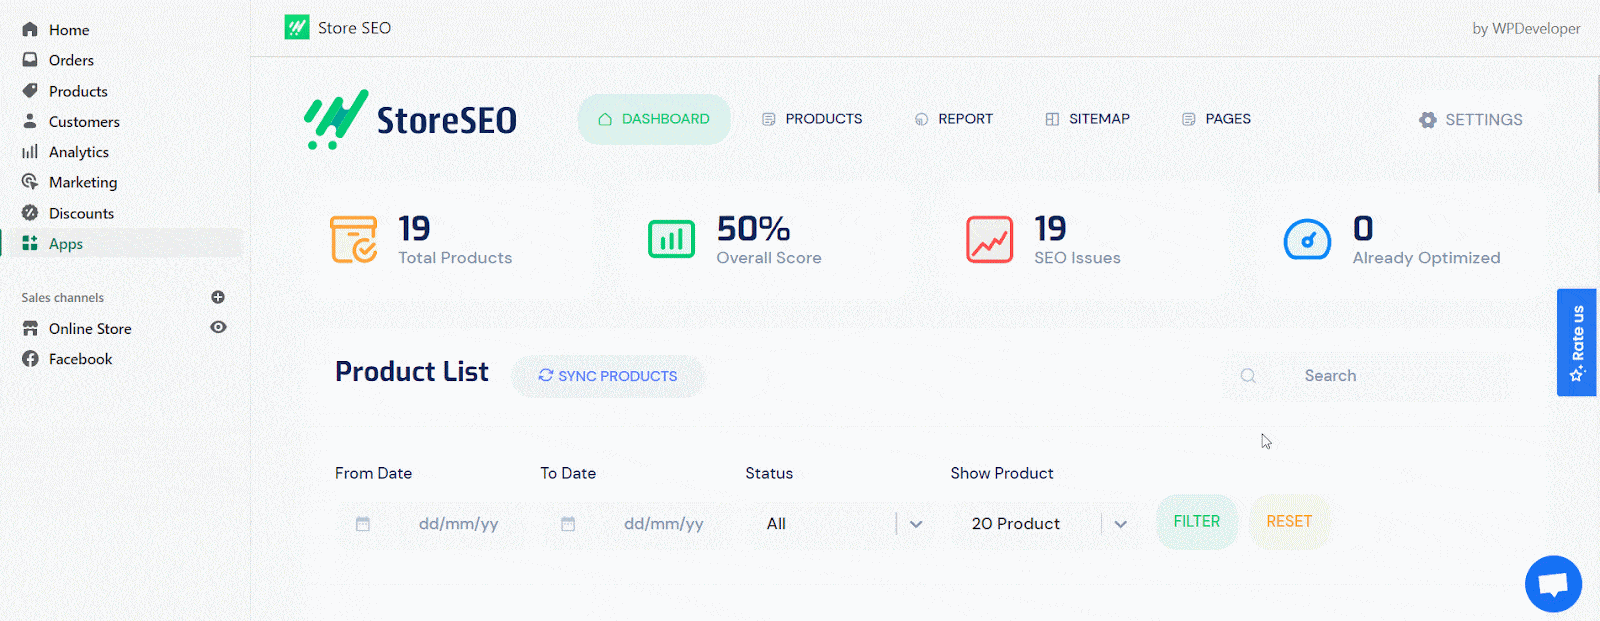Open Home in the sidebar

tap(69, 30)
